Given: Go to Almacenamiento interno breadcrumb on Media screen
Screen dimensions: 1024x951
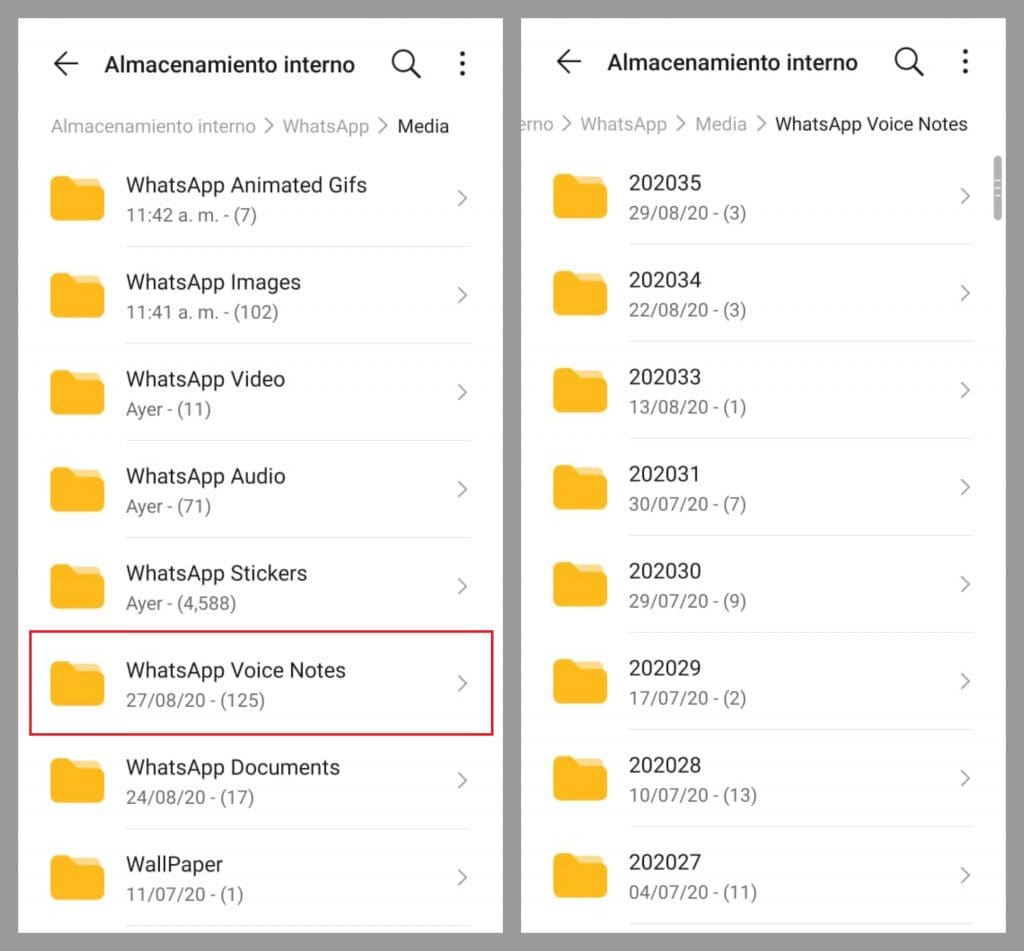Looking at the screenshot, I should coord(153,126).
